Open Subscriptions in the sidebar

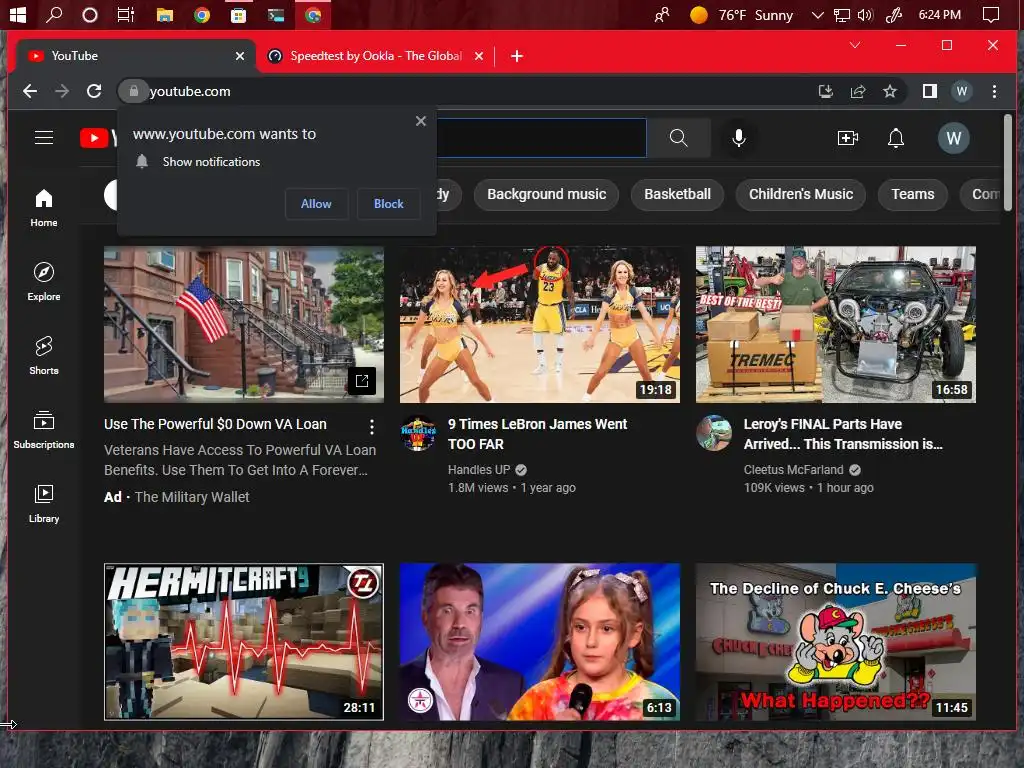(x=44, y=429)
